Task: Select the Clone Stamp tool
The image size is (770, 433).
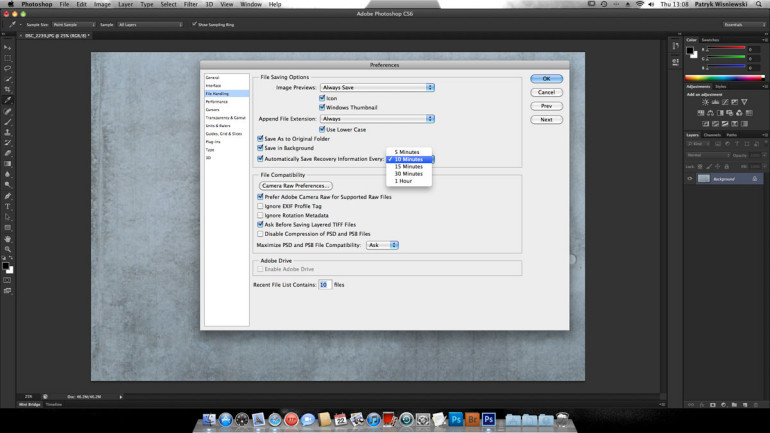Action: pos(7,133)
